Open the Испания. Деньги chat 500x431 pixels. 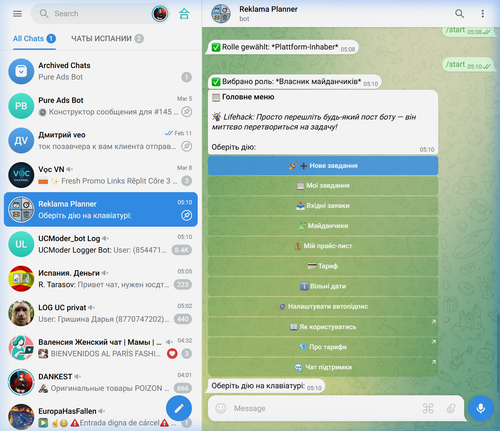coord(101,279)
